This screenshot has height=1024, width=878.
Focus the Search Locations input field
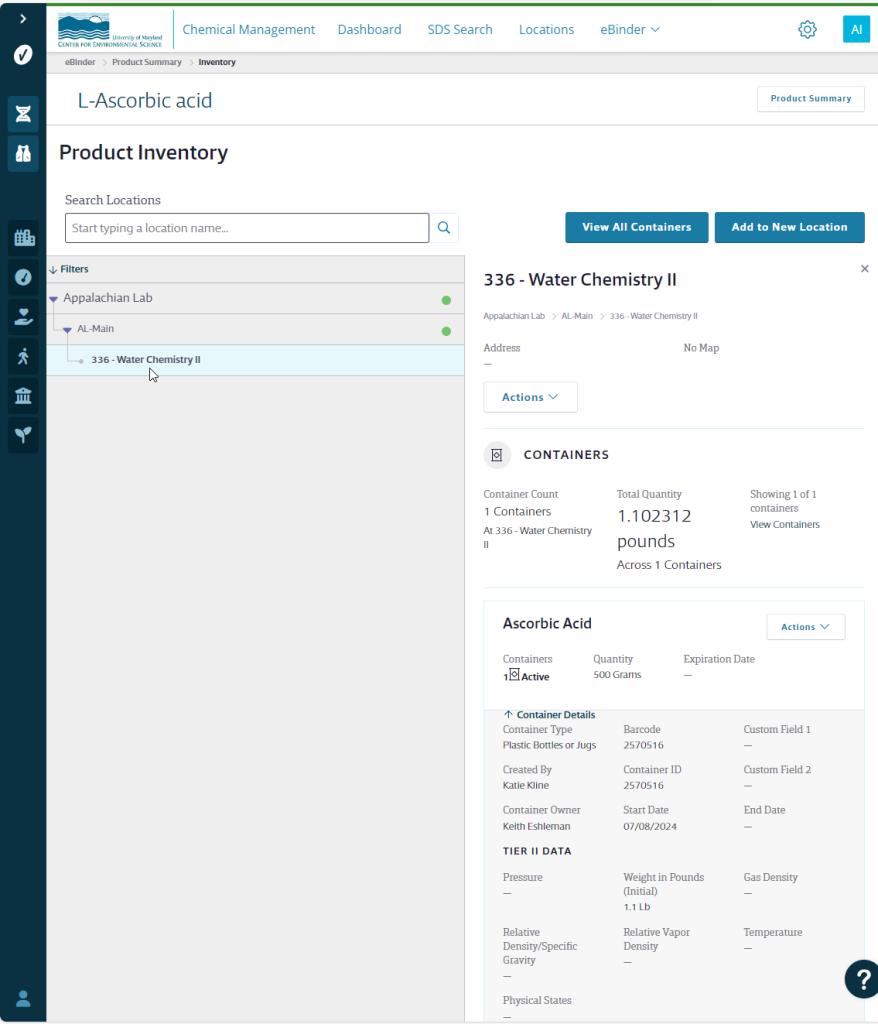click(247, 228)
